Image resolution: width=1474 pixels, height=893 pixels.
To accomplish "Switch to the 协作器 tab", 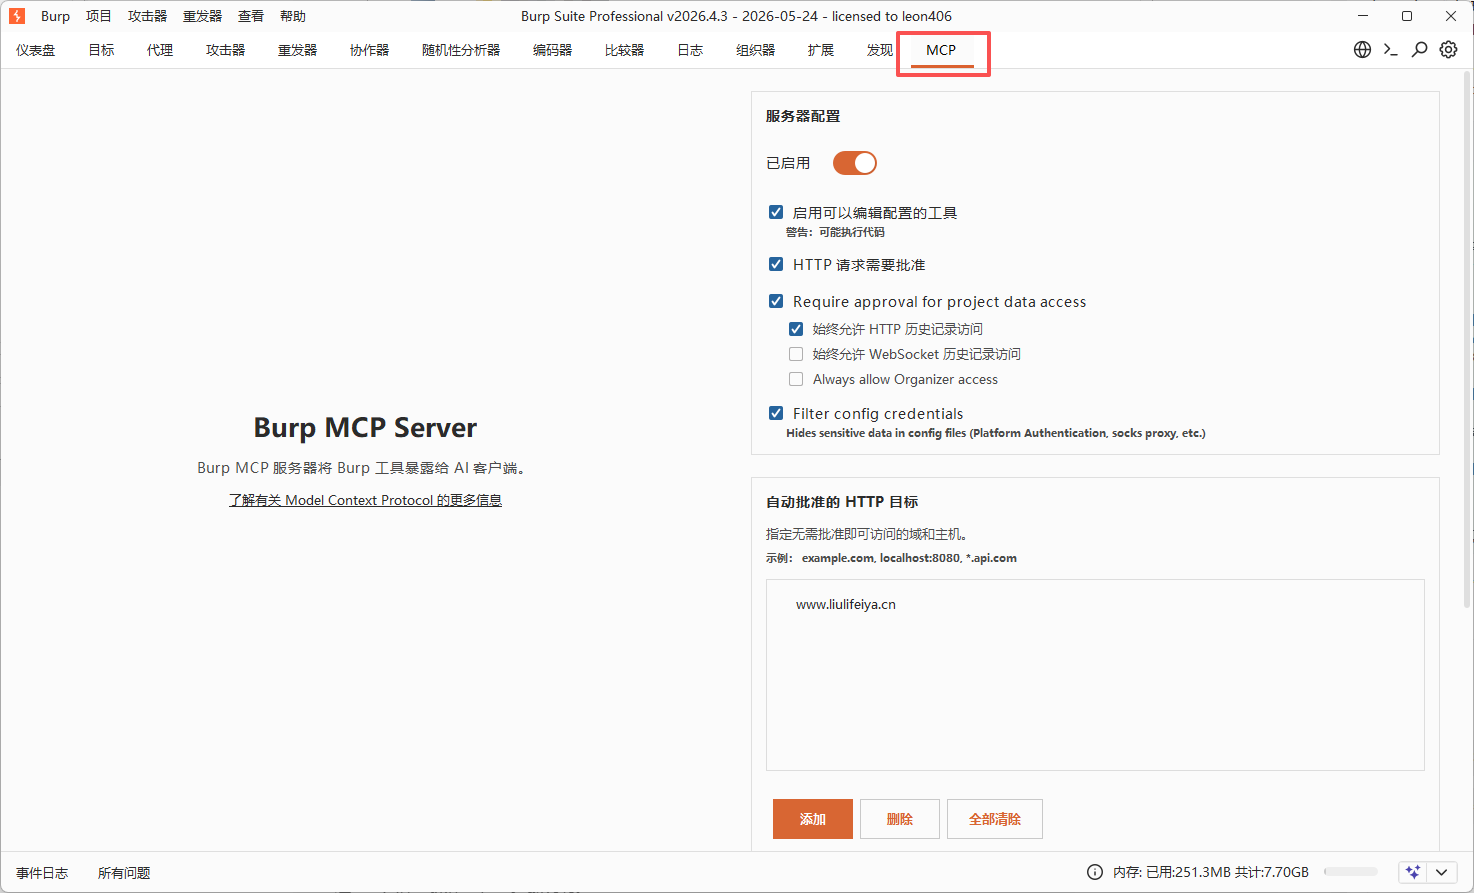I will tap(370, 50).
